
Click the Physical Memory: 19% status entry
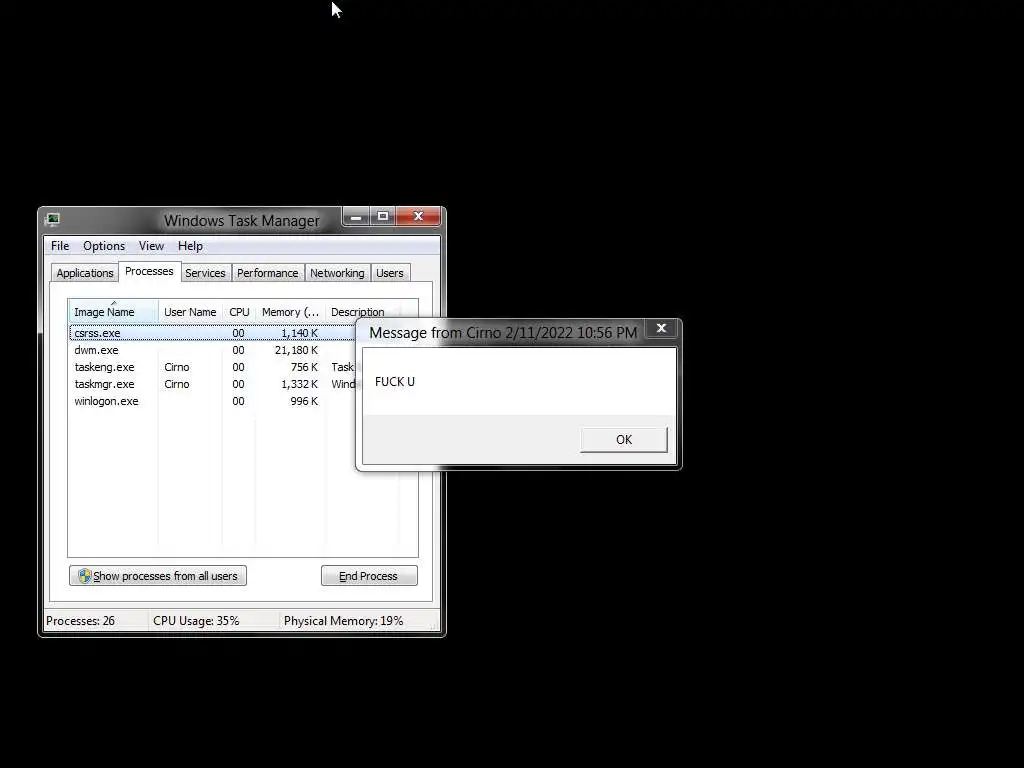point(344,621)
